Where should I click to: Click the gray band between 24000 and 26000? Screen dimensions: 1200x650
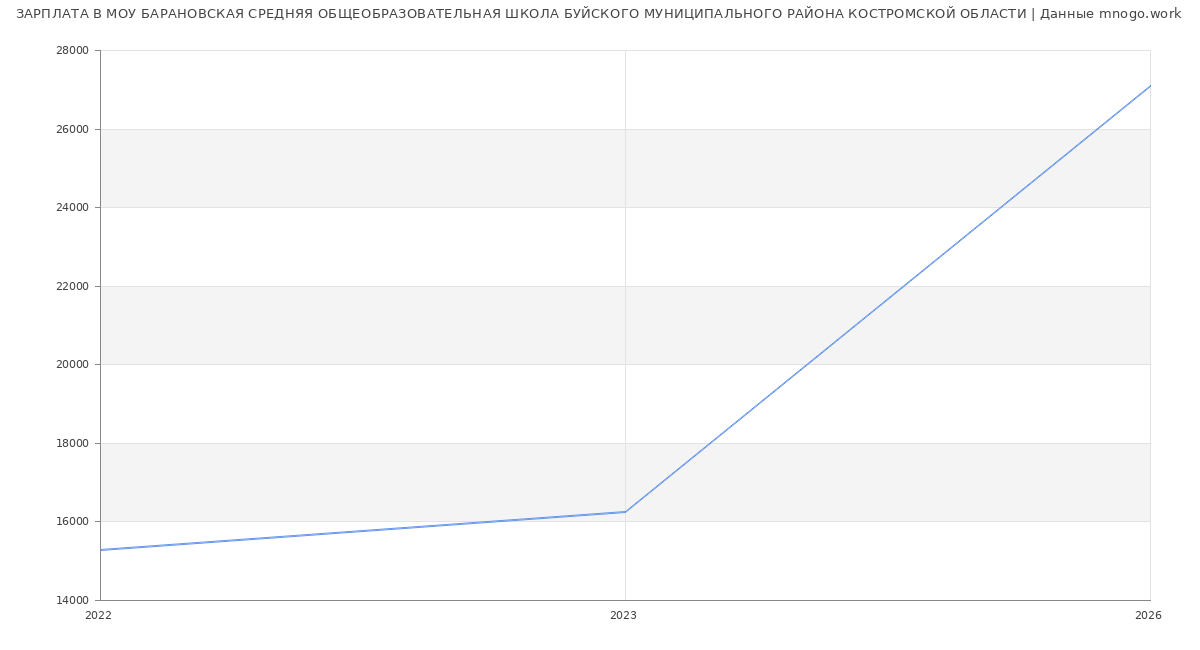400,168
